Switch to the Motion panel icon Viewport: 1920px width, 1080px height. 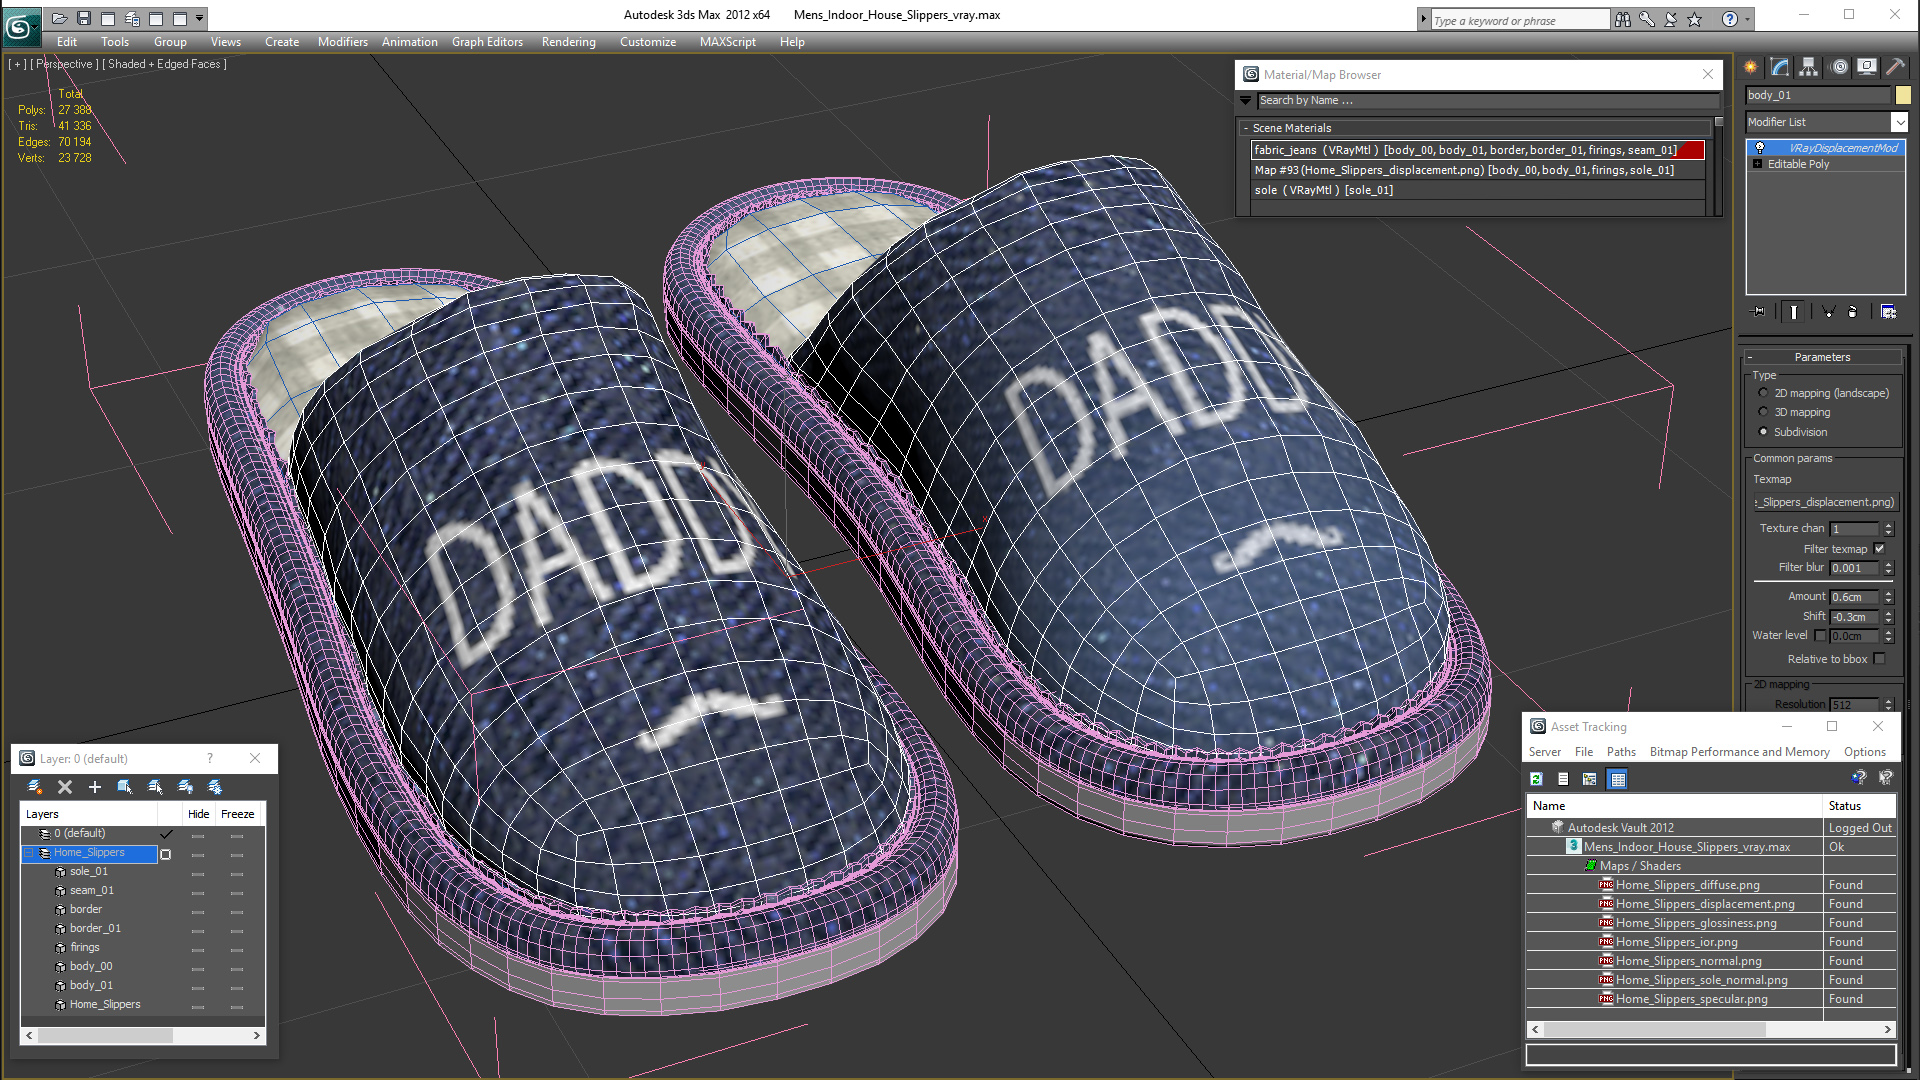click(x=1839, y=67)
